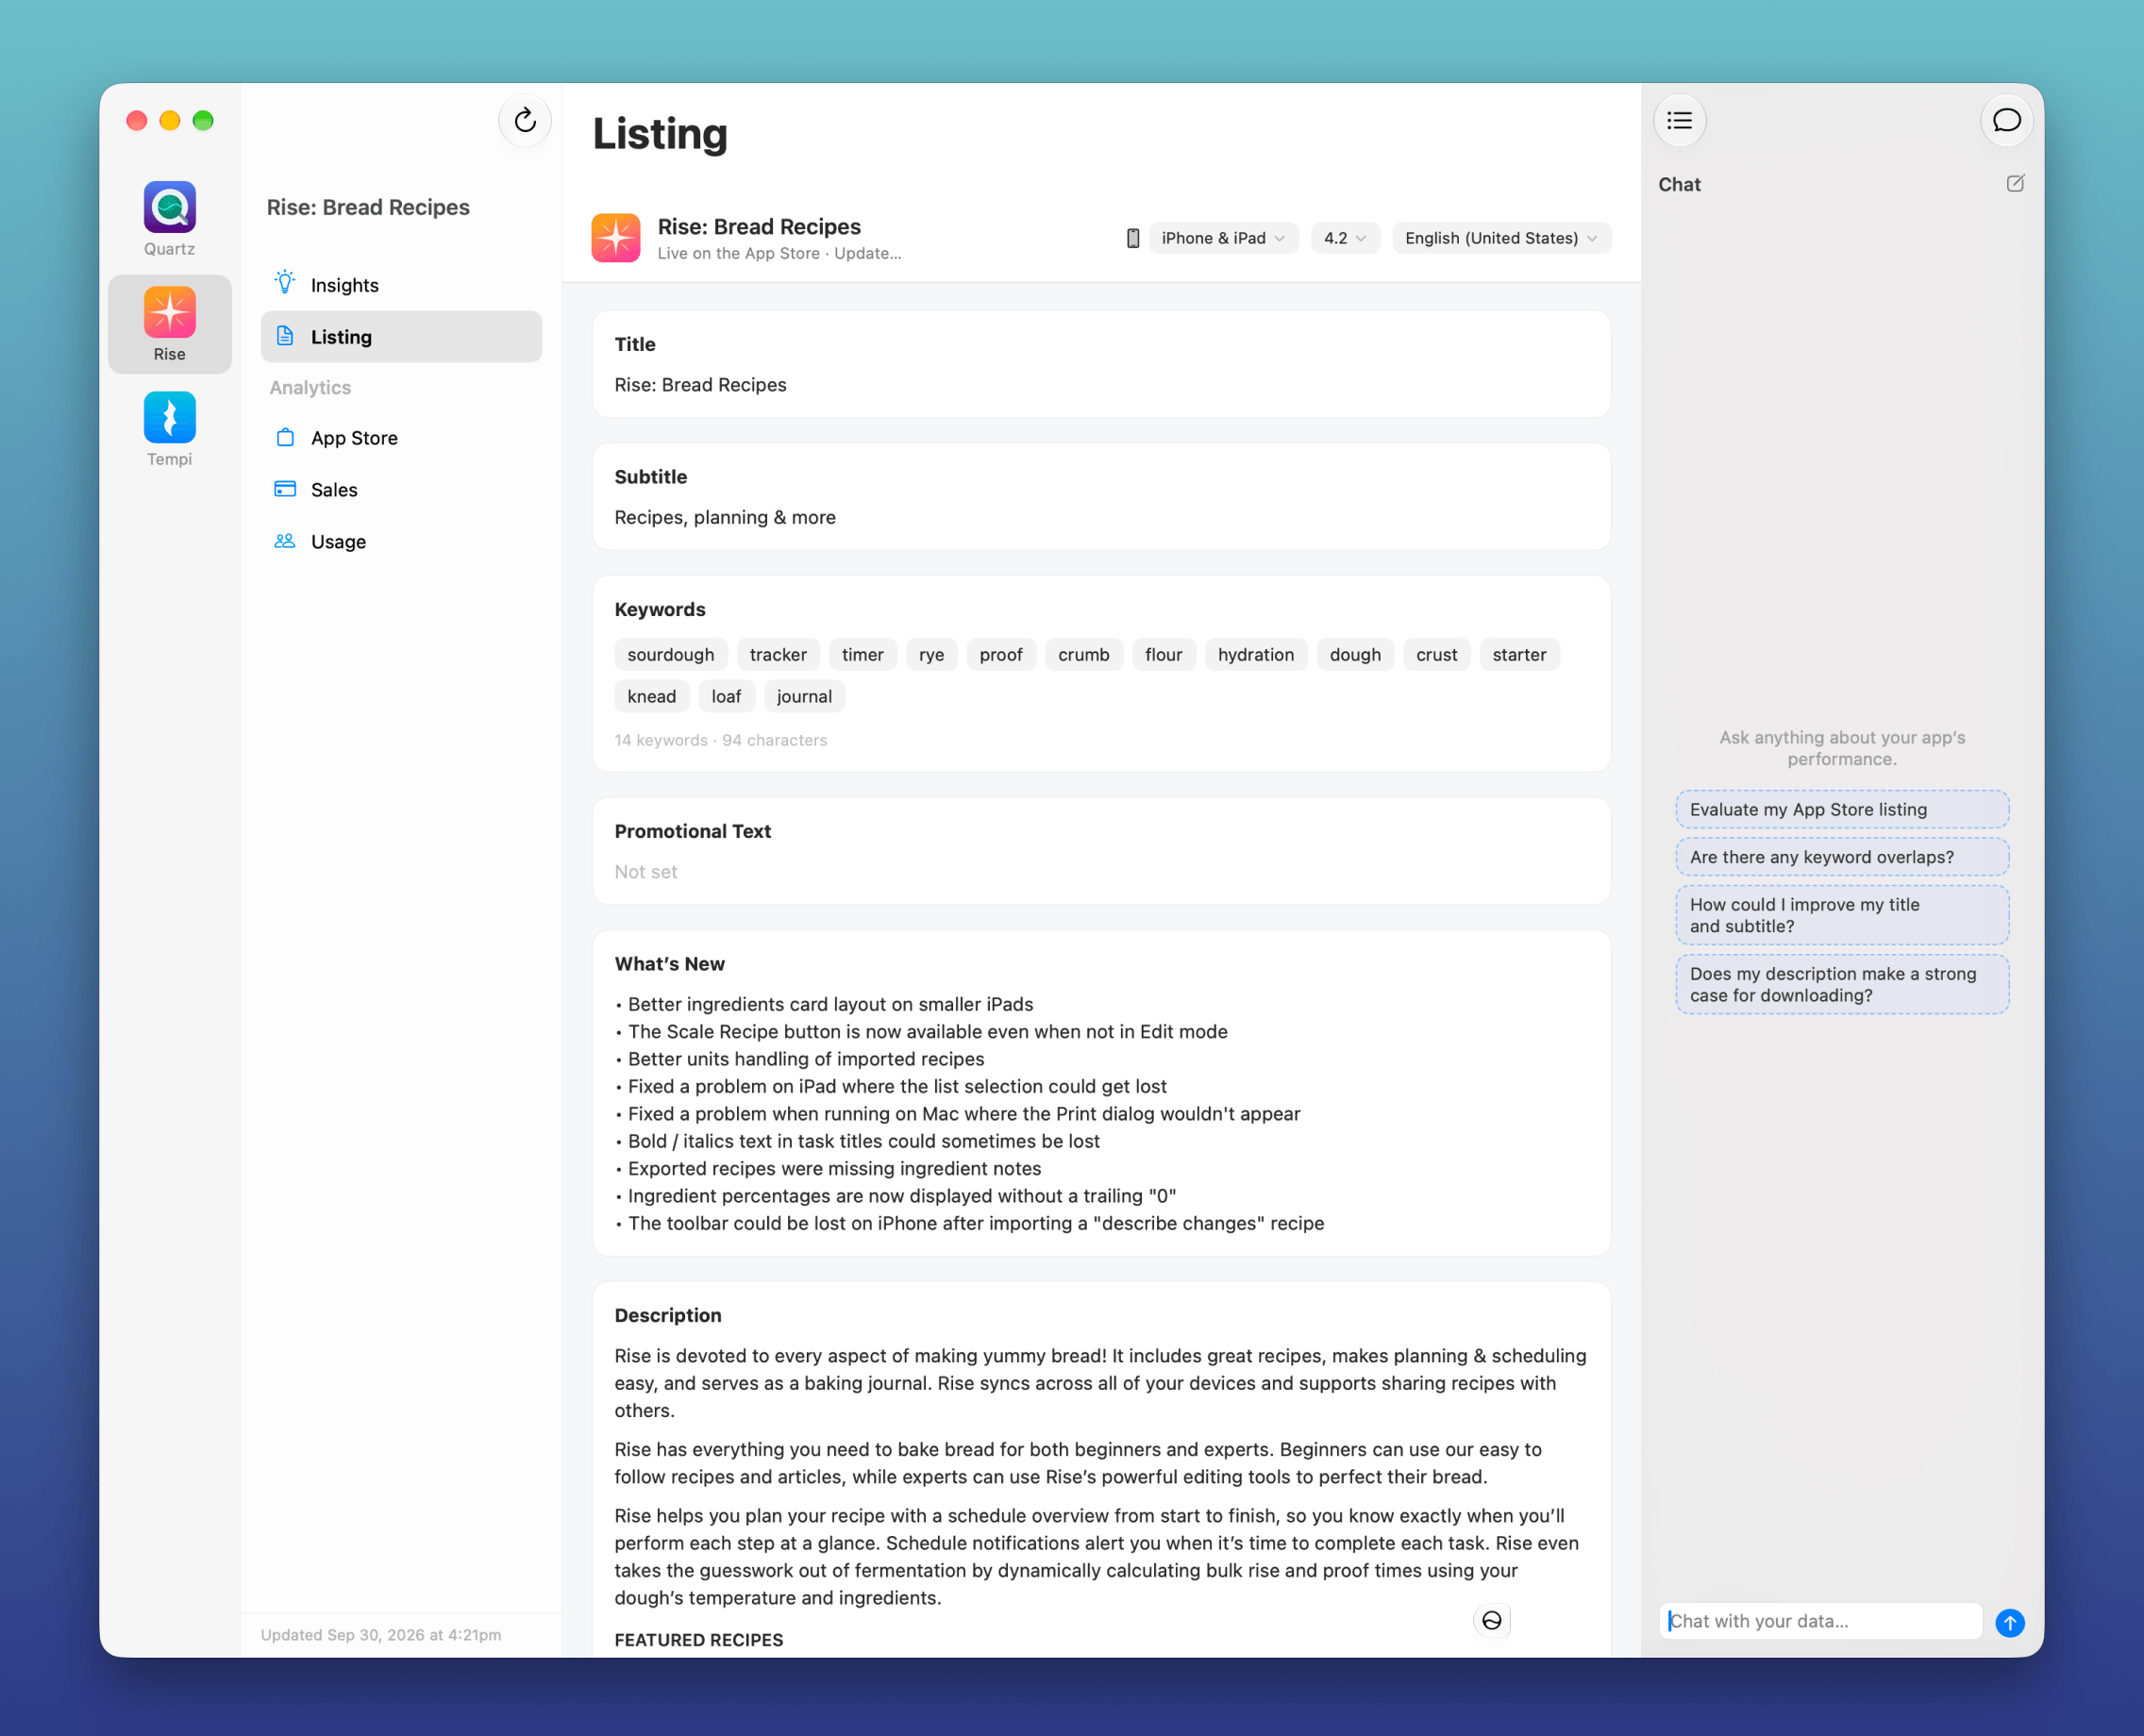The width and height of the screenshot is (2144, 1736).
Task: Send chat message with blue arrow button
Action: (x=2009, y=1623)
